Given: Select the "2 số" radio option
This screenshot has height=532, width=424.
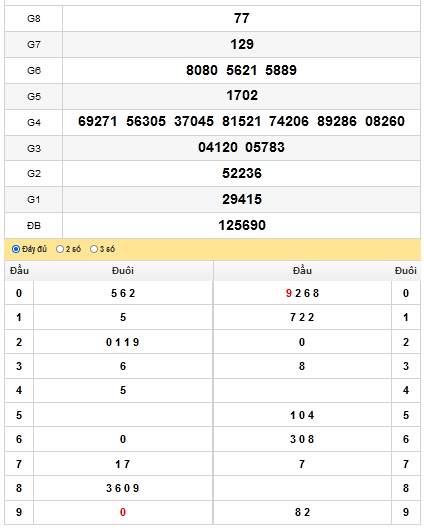Looking at the screenshot, I should [x=60, y=249].
